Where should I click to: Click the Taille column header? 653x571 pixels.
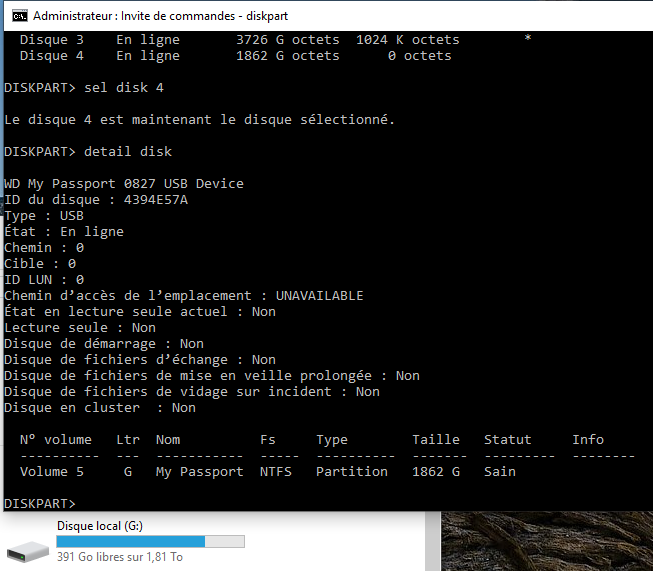click(x=436, y=440)
